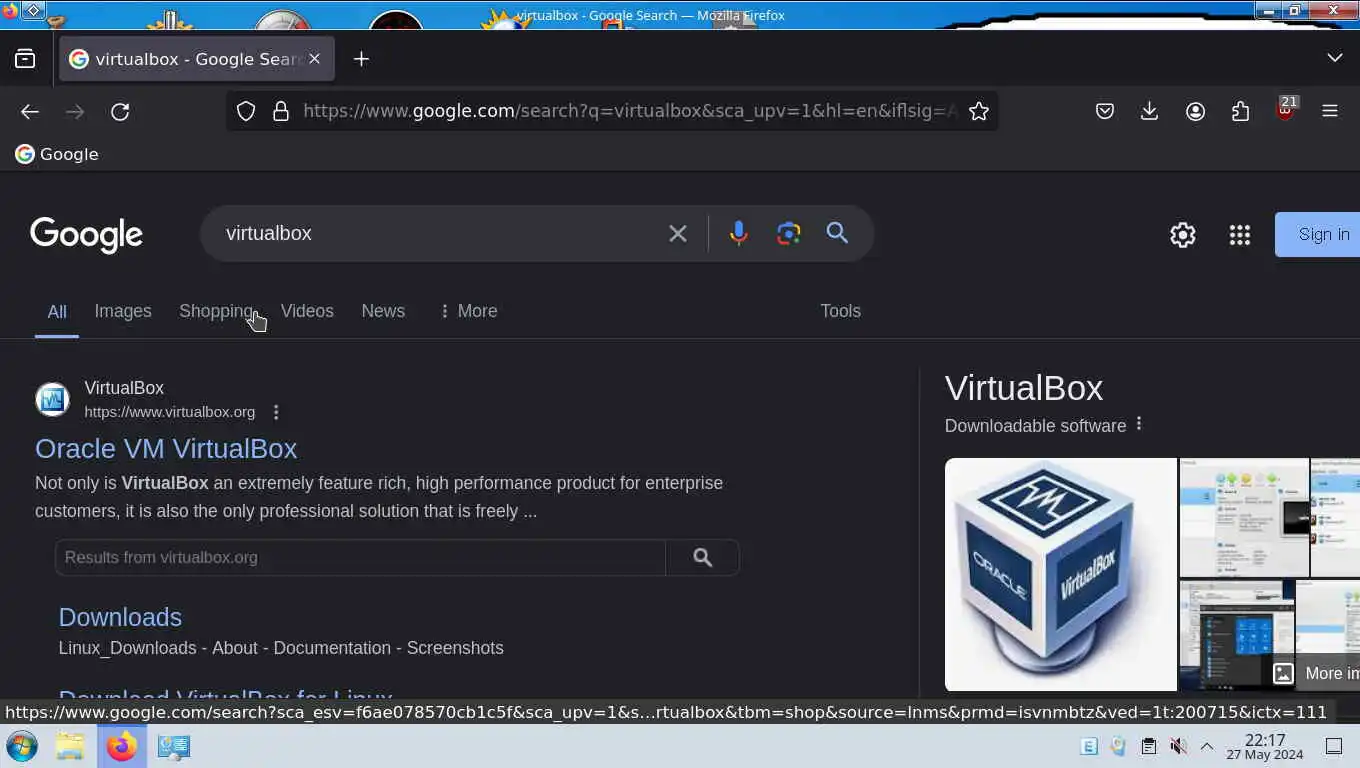Image resolution: width=1360 pixels, height=768 pixels.
Task: Sign in to Google account
Action: [x=1318, y=234]
